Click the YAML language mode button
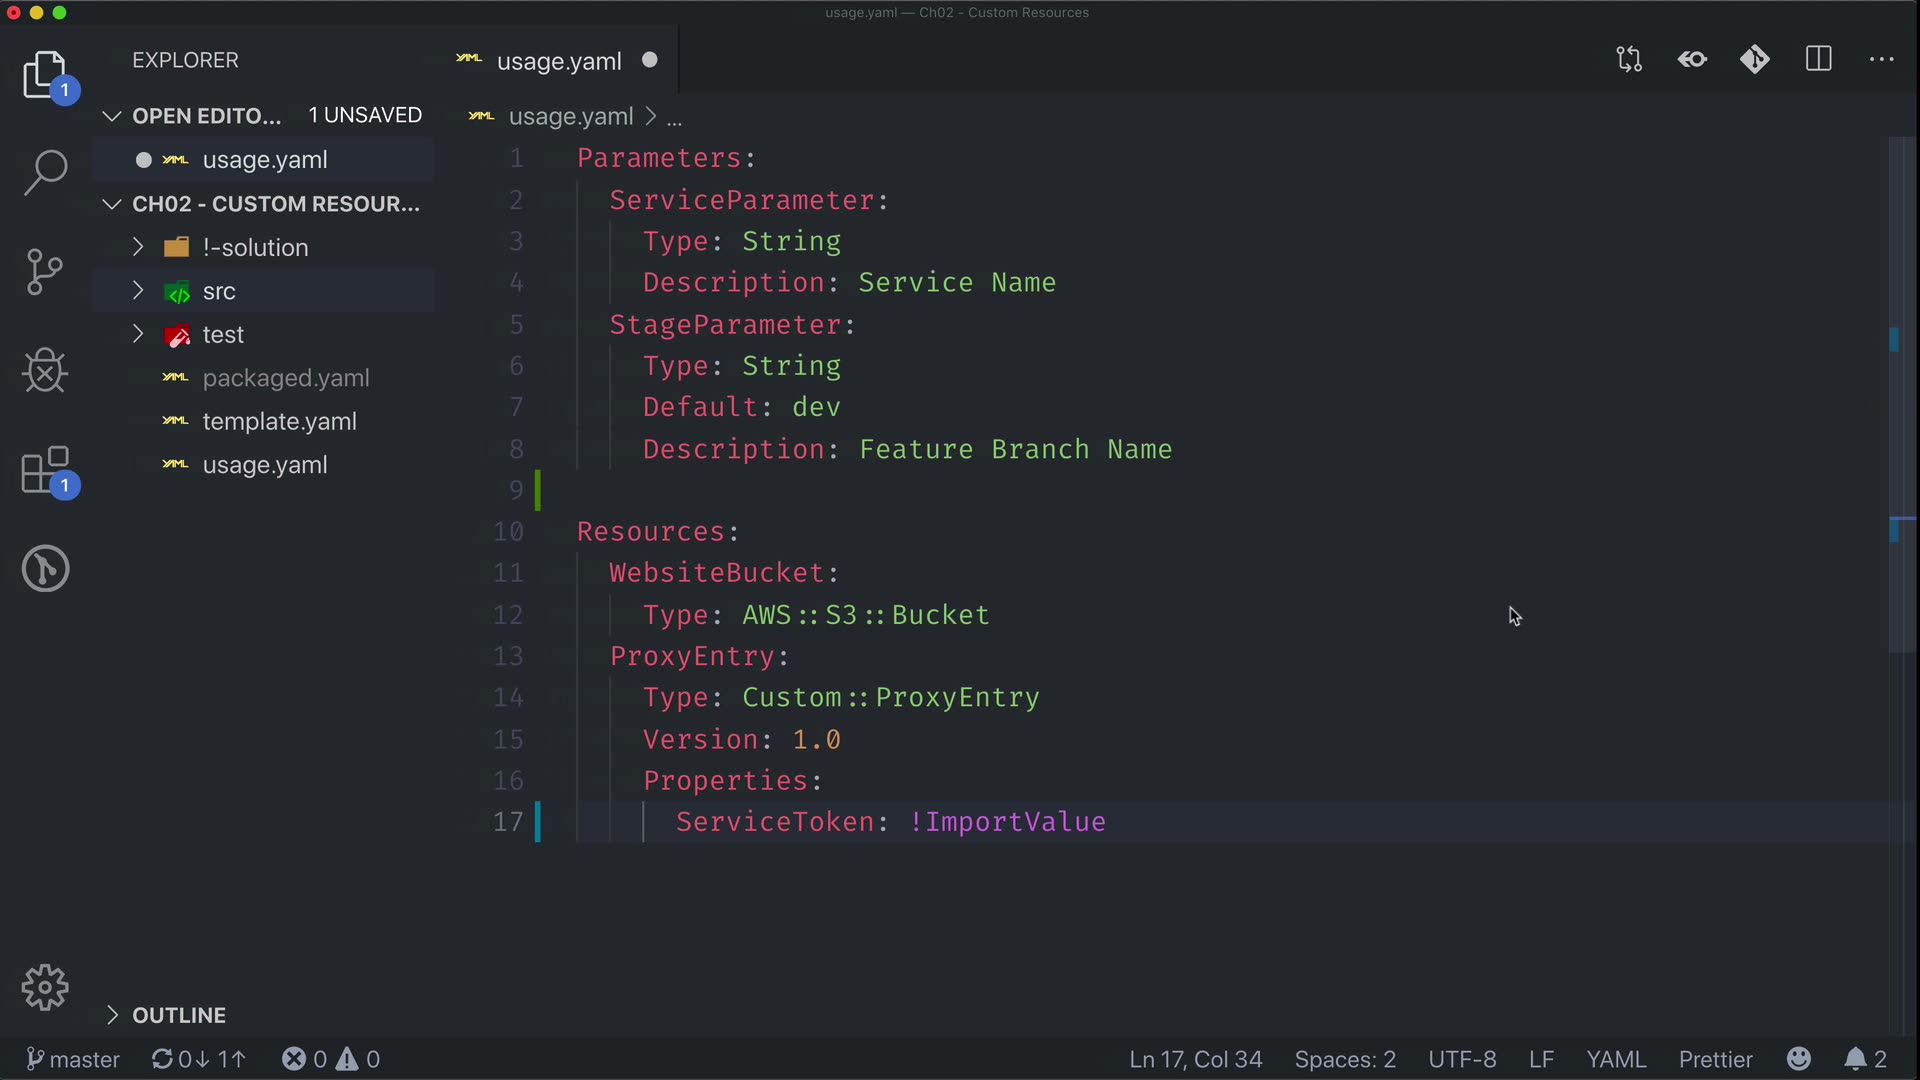The image size is (1920, 1080). tap(1615, 1059)
